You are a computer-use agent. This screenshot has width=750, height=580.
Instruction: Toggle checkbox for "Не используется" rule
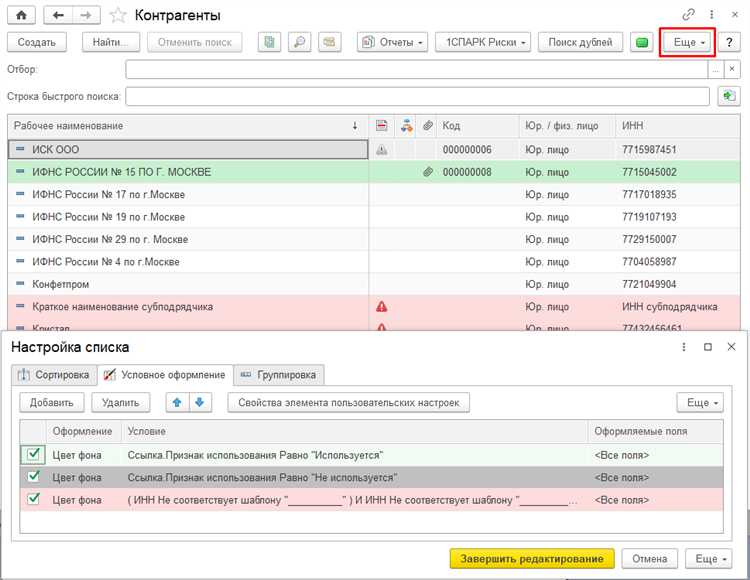click(31, 477)
